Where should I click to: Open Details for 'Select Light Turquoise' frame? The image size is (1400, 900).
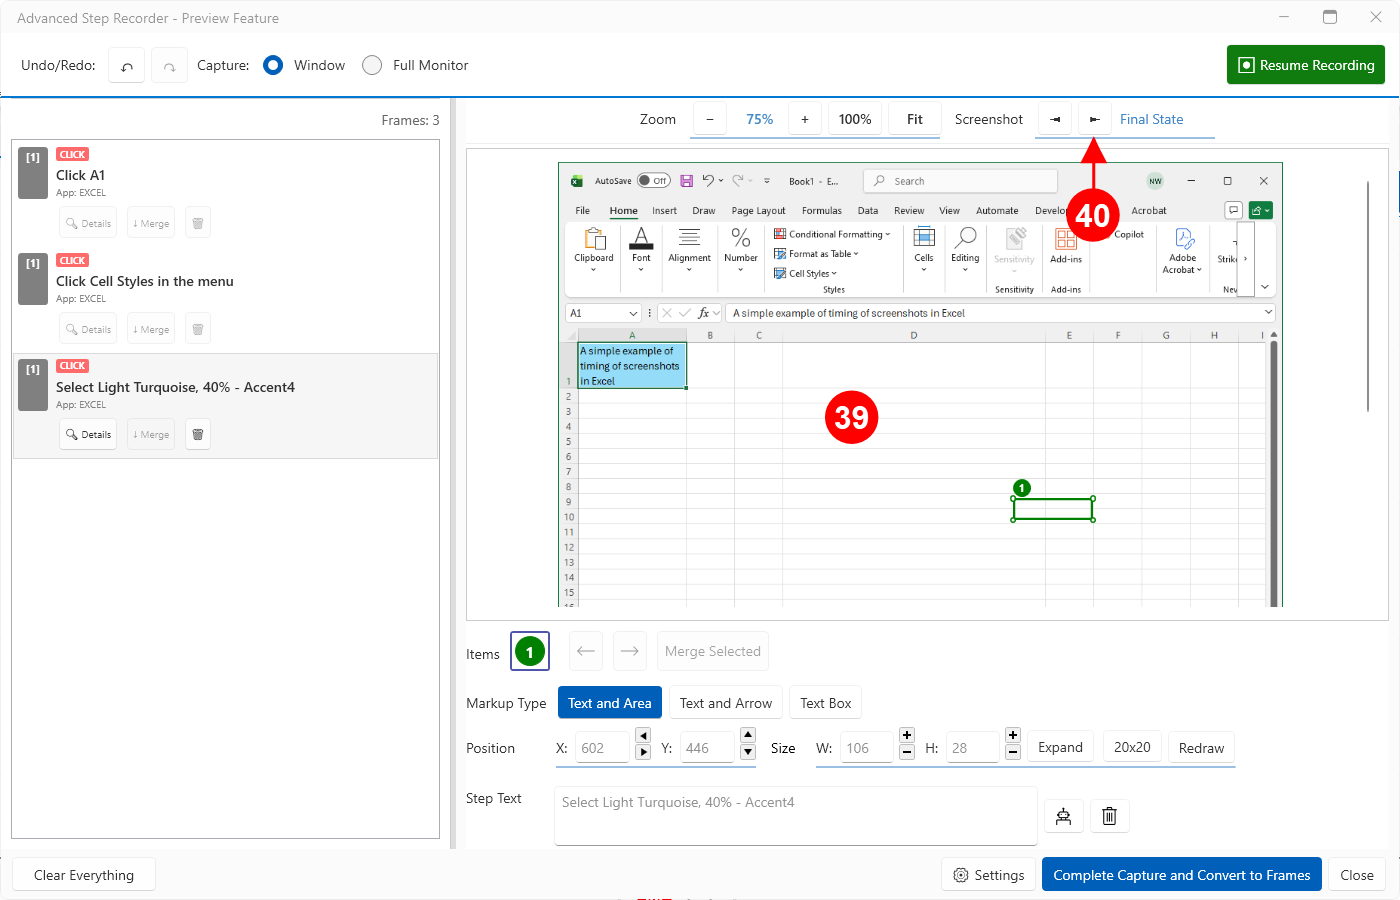click(88, 435)
